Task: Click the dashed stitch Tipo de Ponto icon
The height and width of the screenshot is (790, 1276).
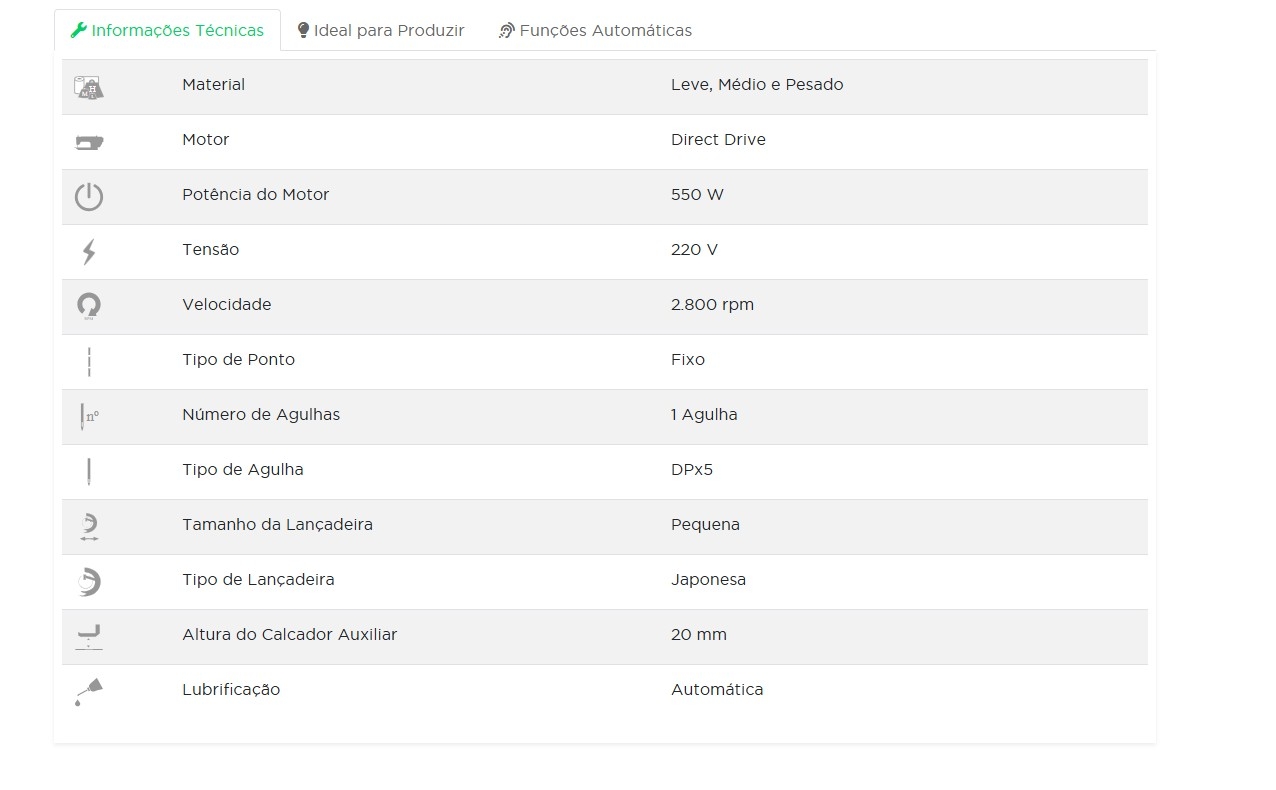Action: pyautogui.click(x=89, y=362)
